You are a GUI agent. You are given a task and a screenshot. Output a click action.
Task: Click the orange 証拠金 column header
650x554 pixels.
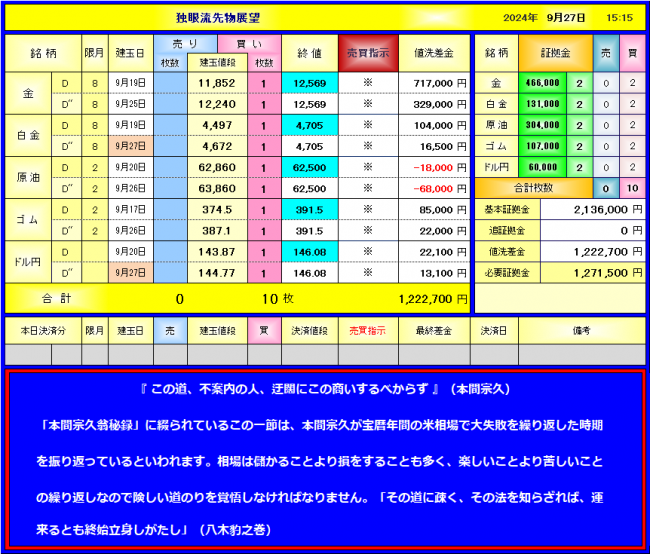pos(555,53)
